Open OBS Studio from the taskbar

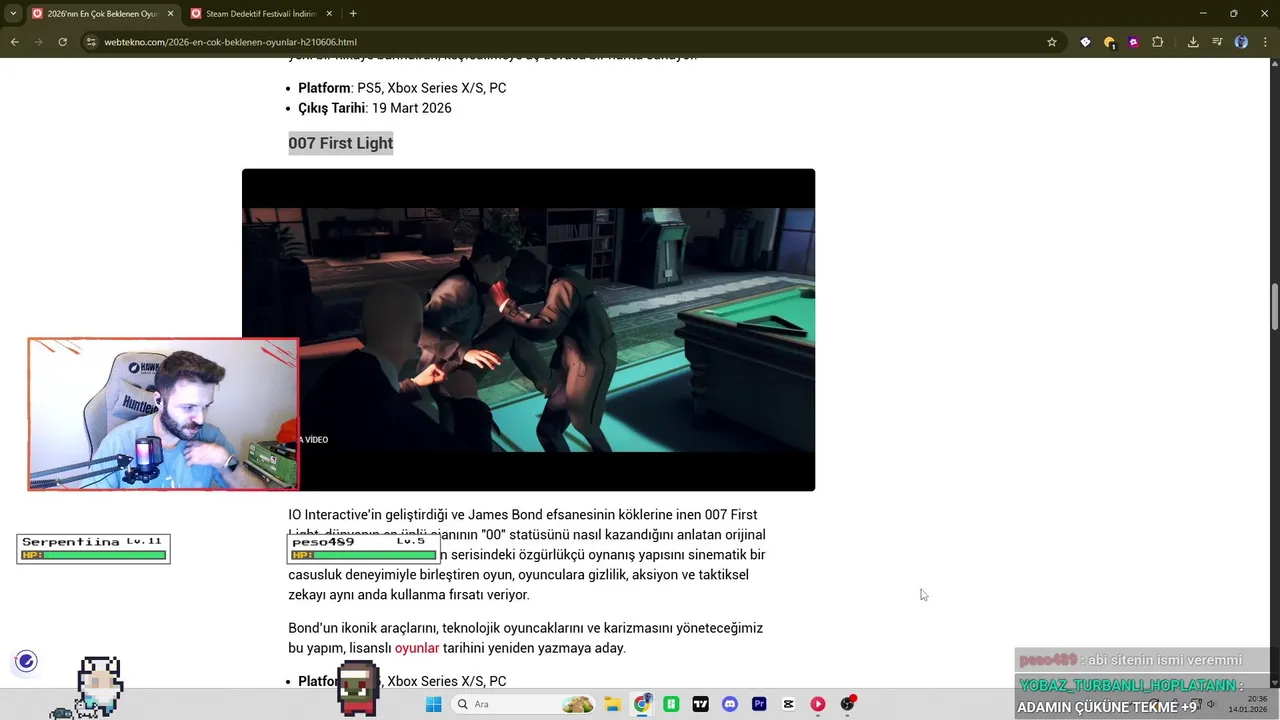(x=848, y=704)
